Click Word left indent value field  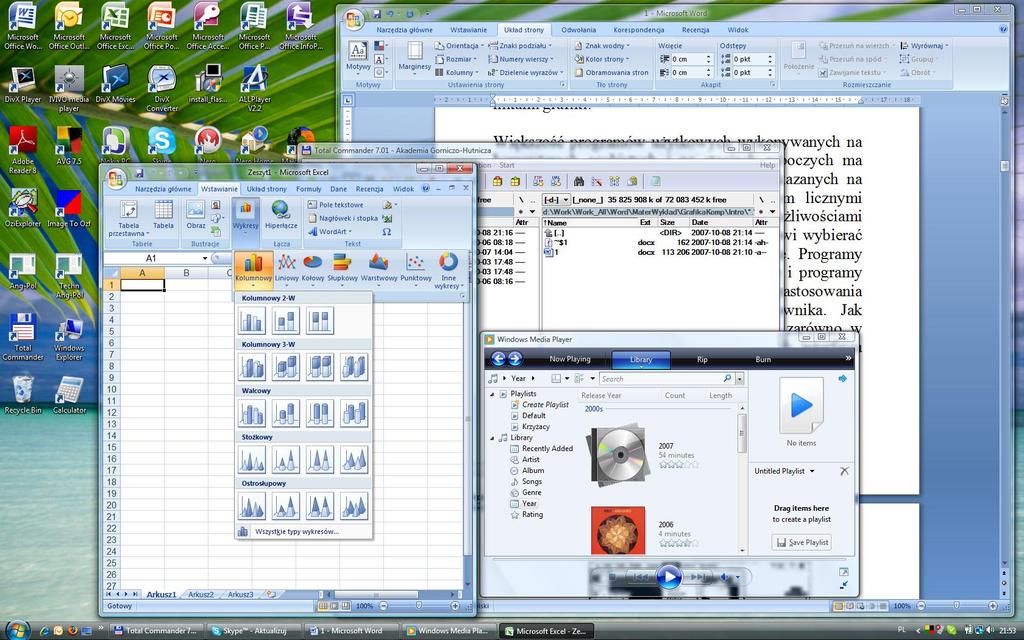point(687,59)
